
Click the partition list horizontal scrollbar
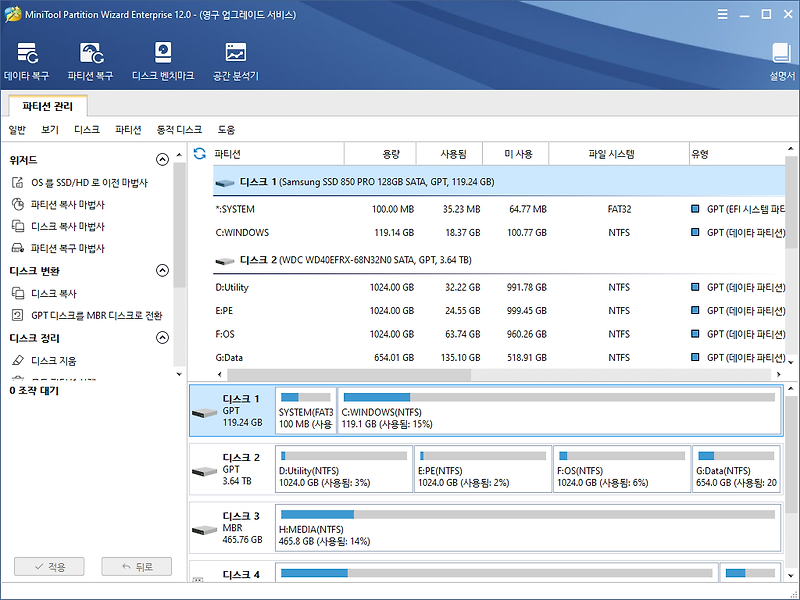point(349,374)
